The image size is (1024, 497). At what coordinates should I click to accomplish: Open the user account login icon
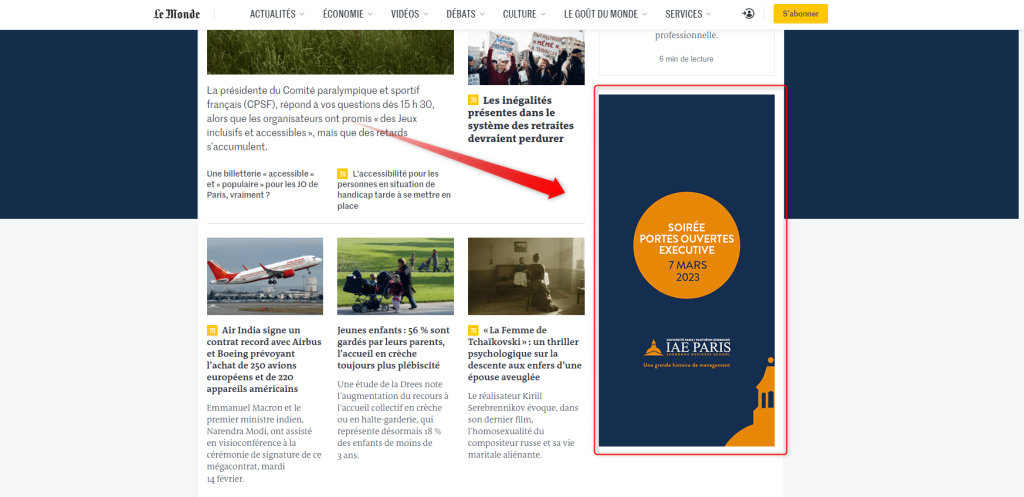(x=748, y=14)
